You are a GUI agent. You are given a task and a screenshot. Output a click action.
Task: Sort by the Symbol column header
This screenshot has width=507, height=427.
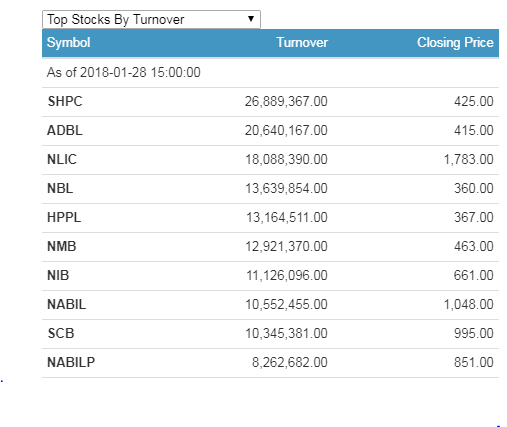(x=68, y=43)
